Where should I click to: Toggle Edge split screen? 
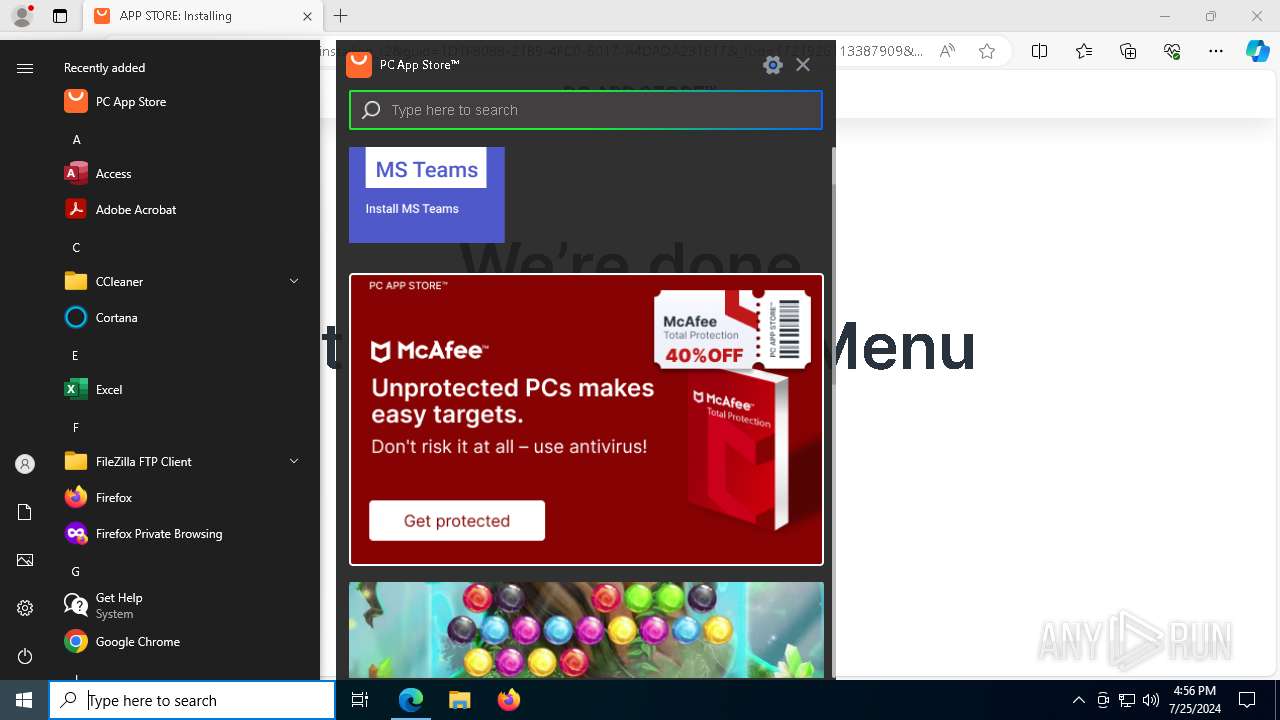coord(1039,51)
